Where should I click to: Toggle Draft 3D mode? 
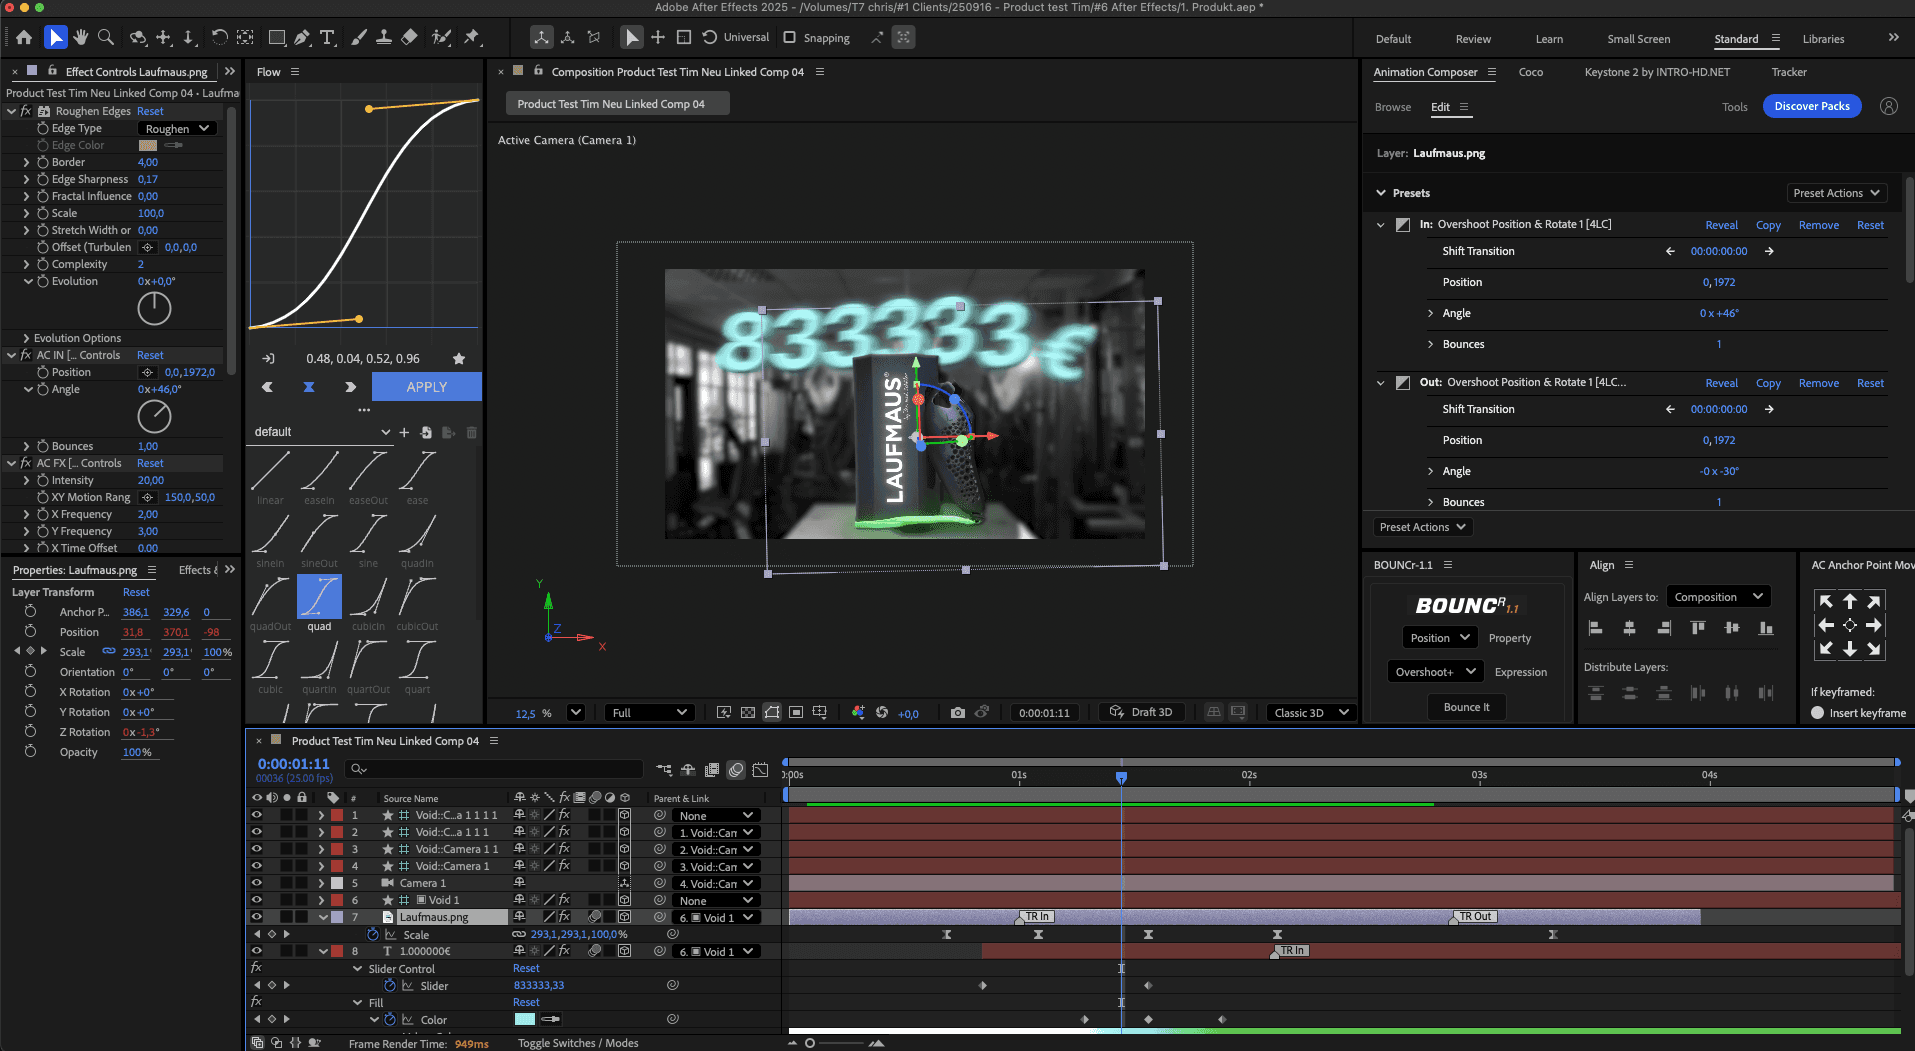click(x=1142, y=712)
